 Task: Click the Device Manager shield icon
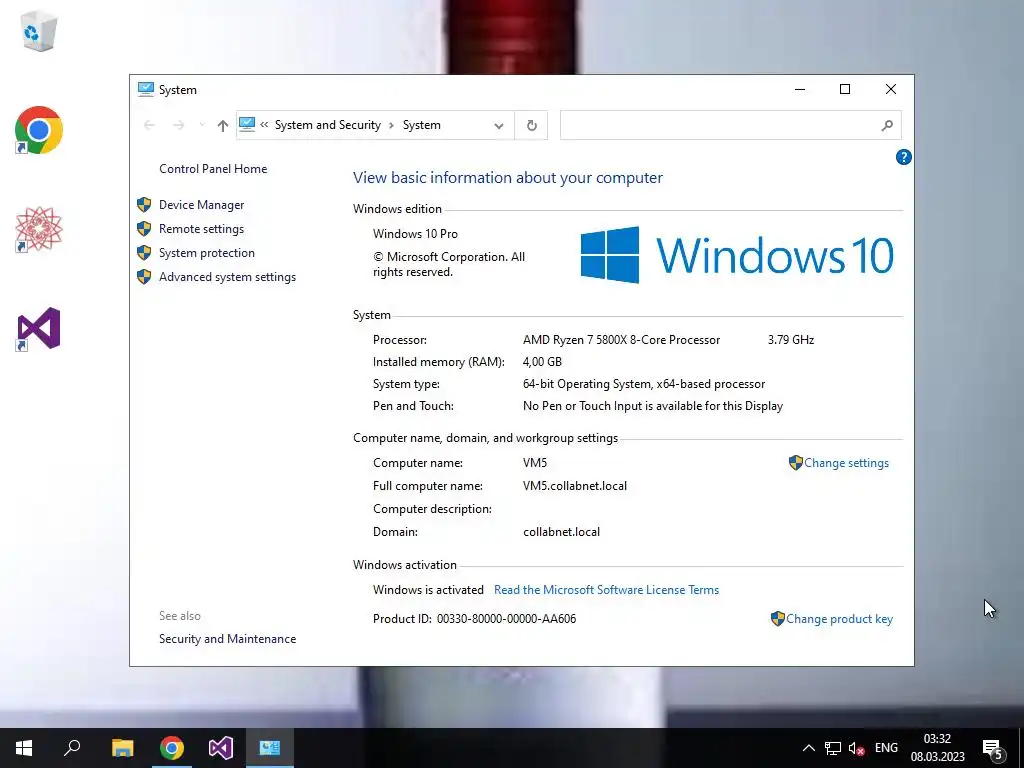144,205
